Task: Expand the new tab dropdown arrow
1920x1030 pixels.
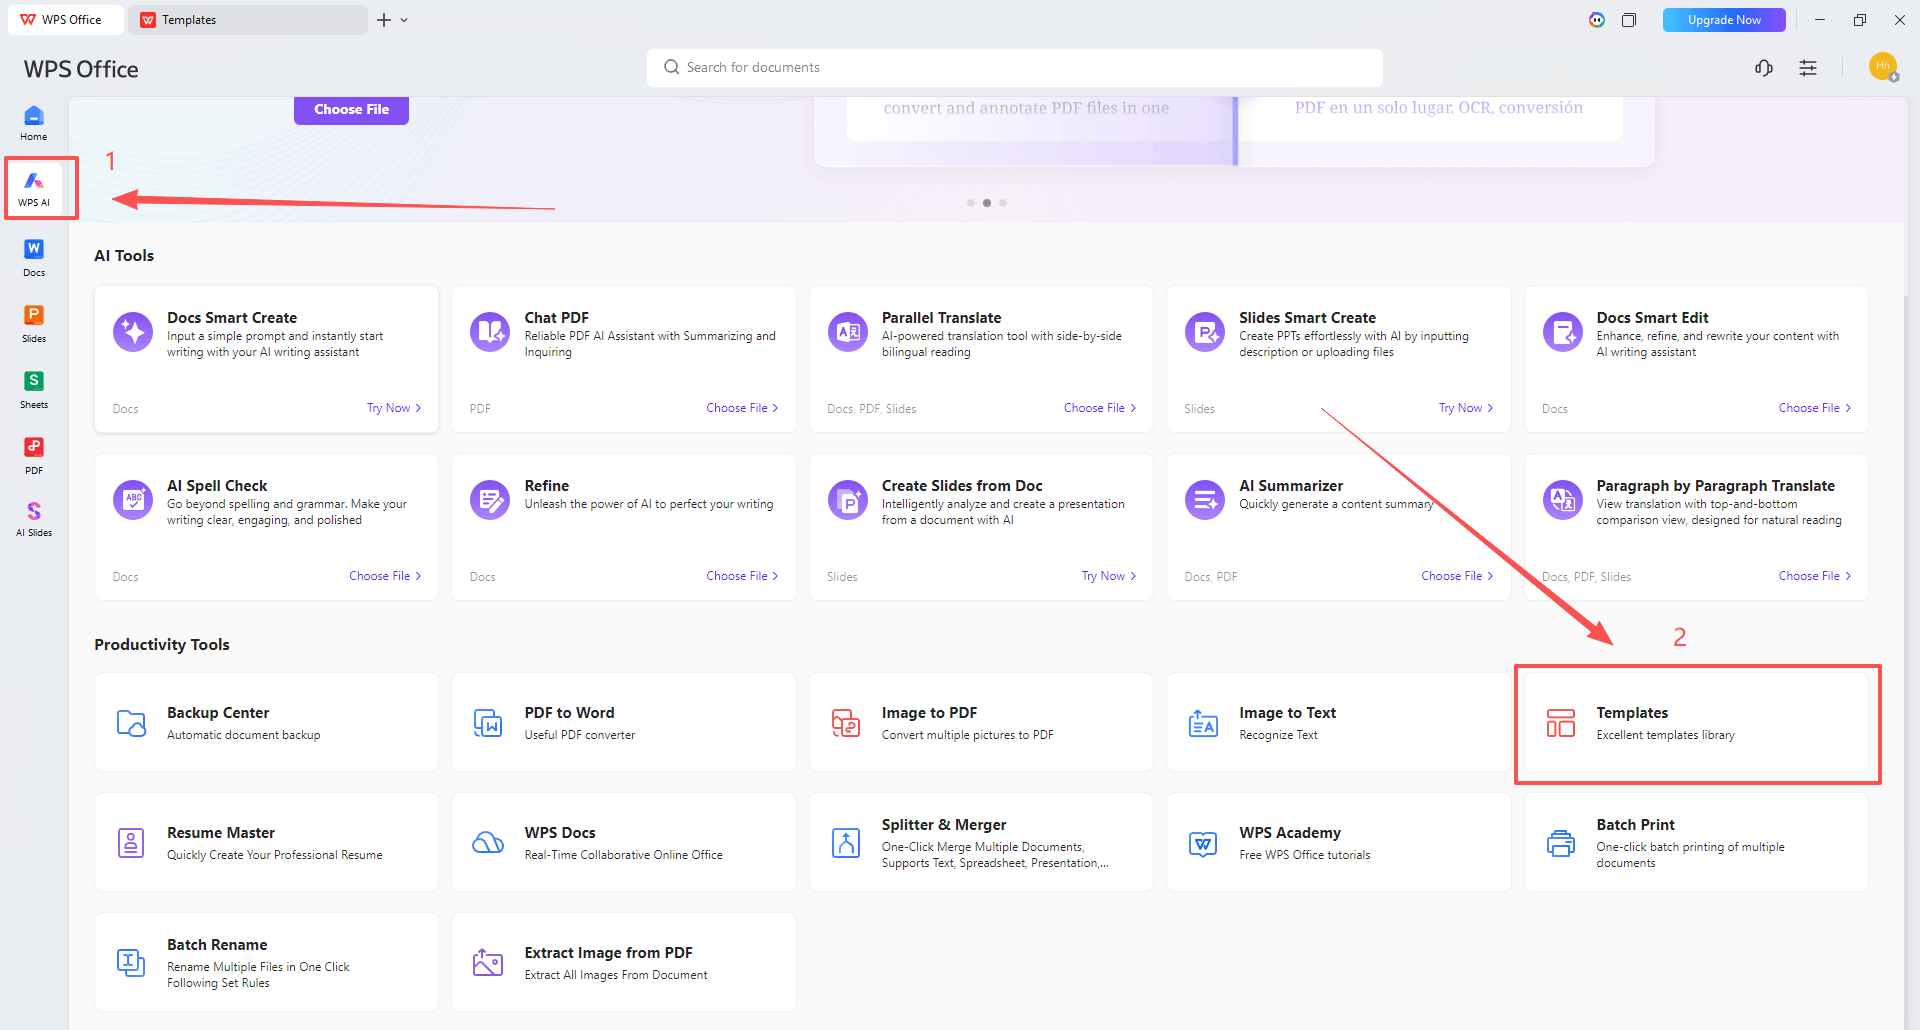Action: [x=404, y=20]
